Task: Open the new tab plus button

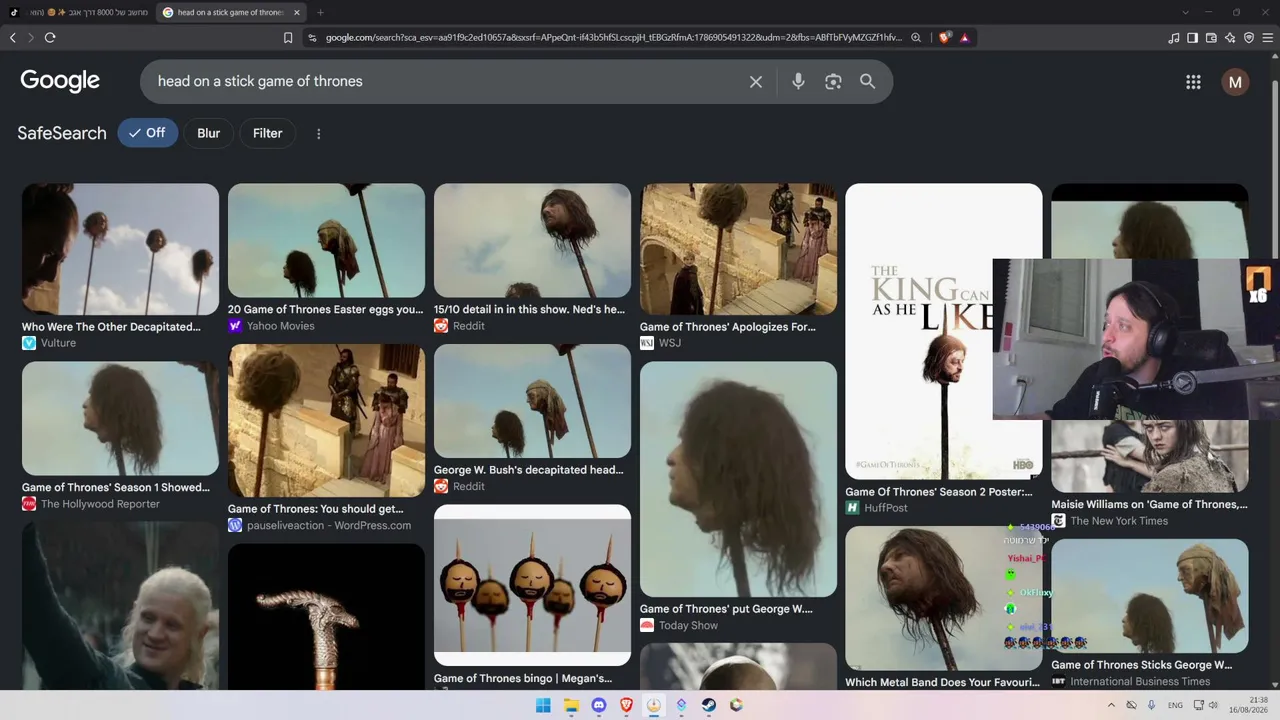Action: (x=320, y=13)
